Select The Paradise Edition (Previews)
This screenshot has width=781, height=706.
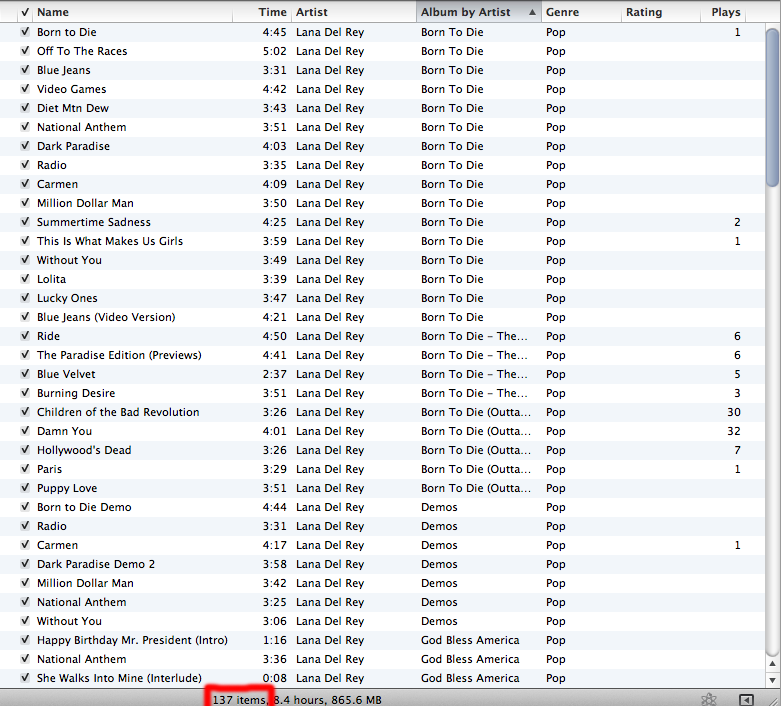pos(119,355)
